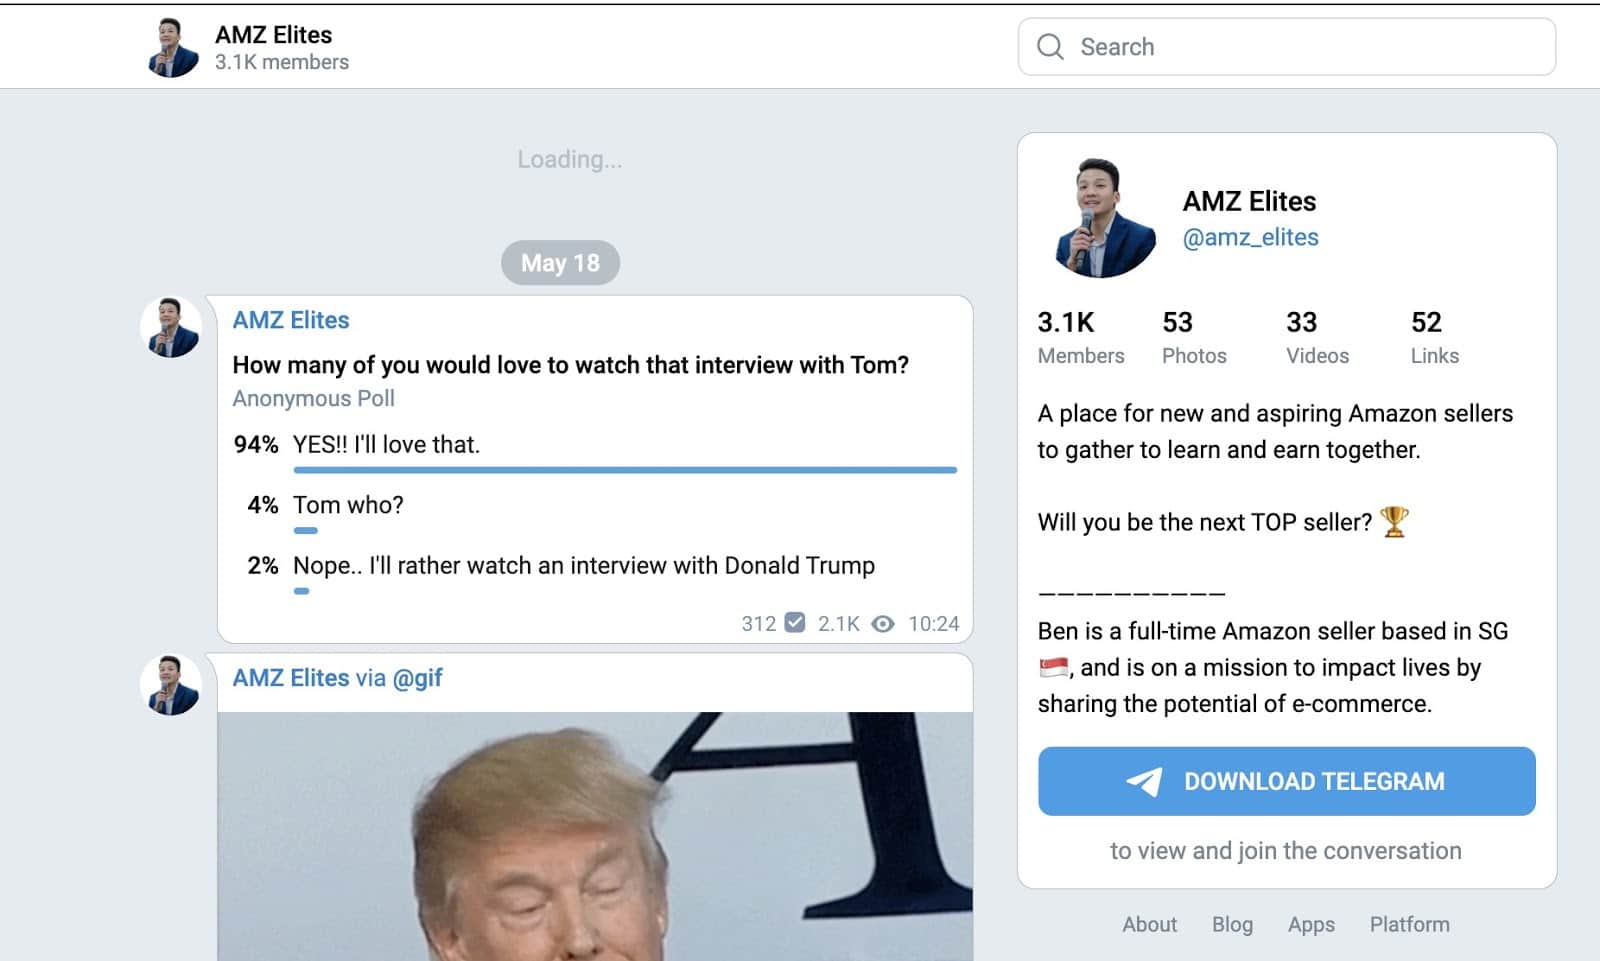
Task: Open the @amz_elites handle link
Action: point(1250,238)
